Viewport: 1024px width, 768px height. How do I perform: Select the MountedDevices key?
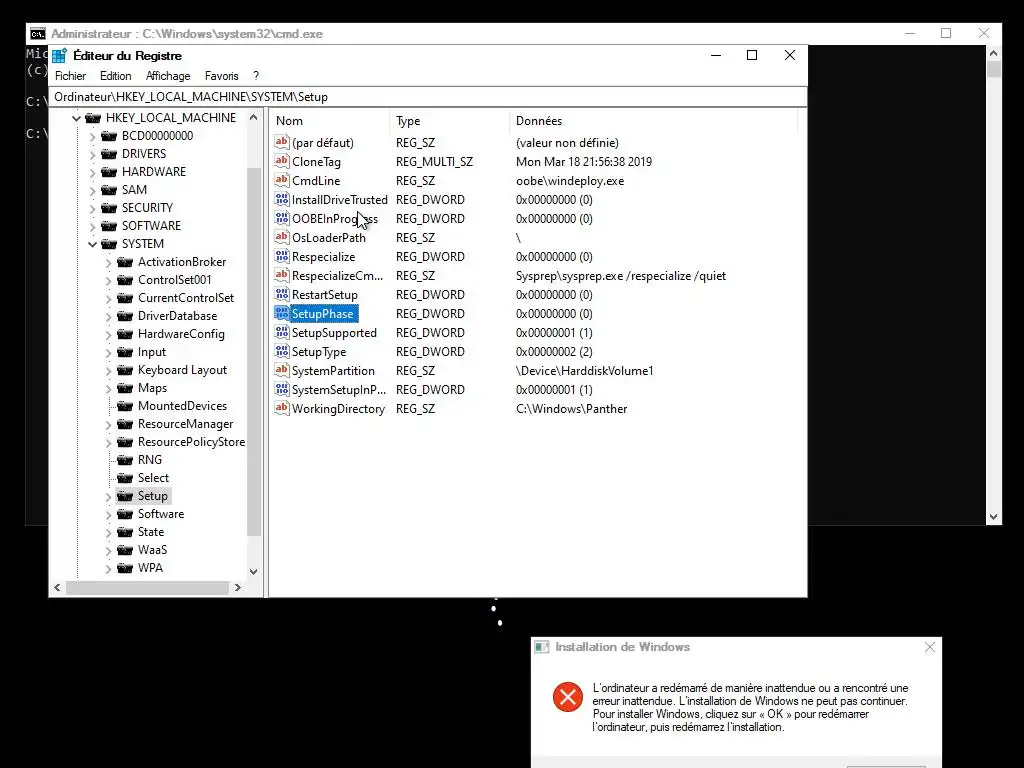coord(182,406)
